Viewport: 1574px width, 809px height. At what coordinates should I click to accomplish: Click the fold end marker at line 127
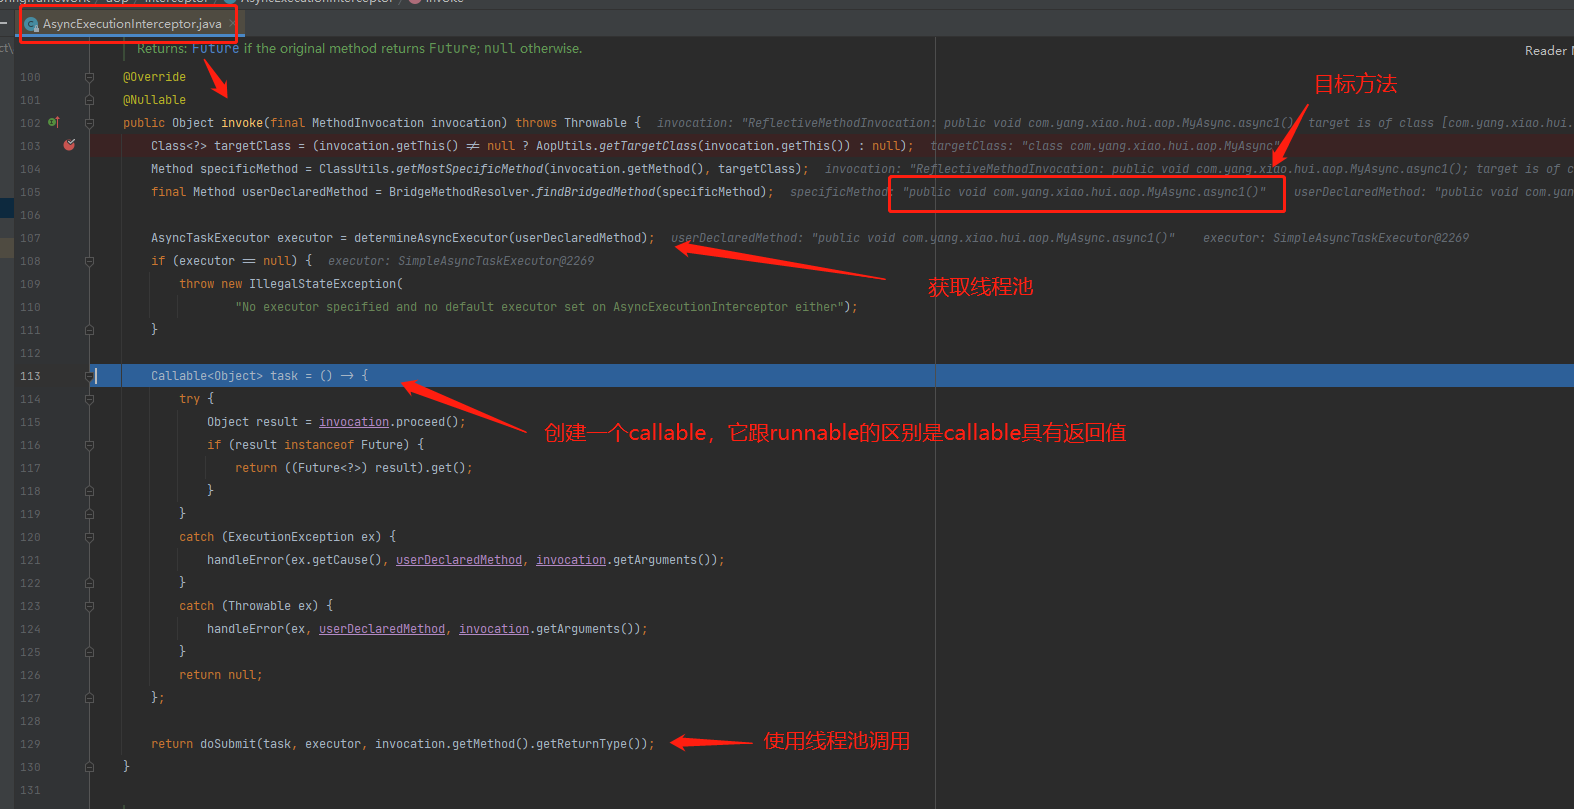click(89, 698)
